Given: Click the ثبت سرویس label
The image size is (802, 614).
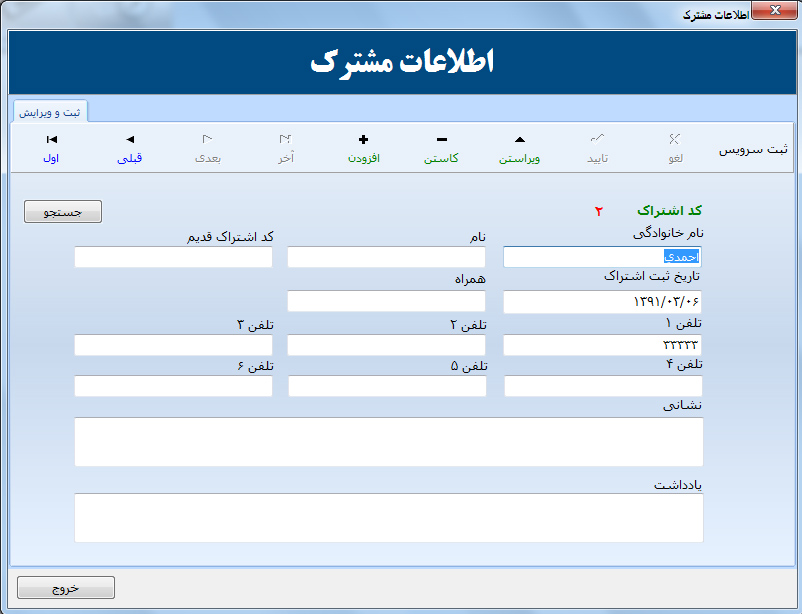Looking at the screenshot, I should coord(753,149).
